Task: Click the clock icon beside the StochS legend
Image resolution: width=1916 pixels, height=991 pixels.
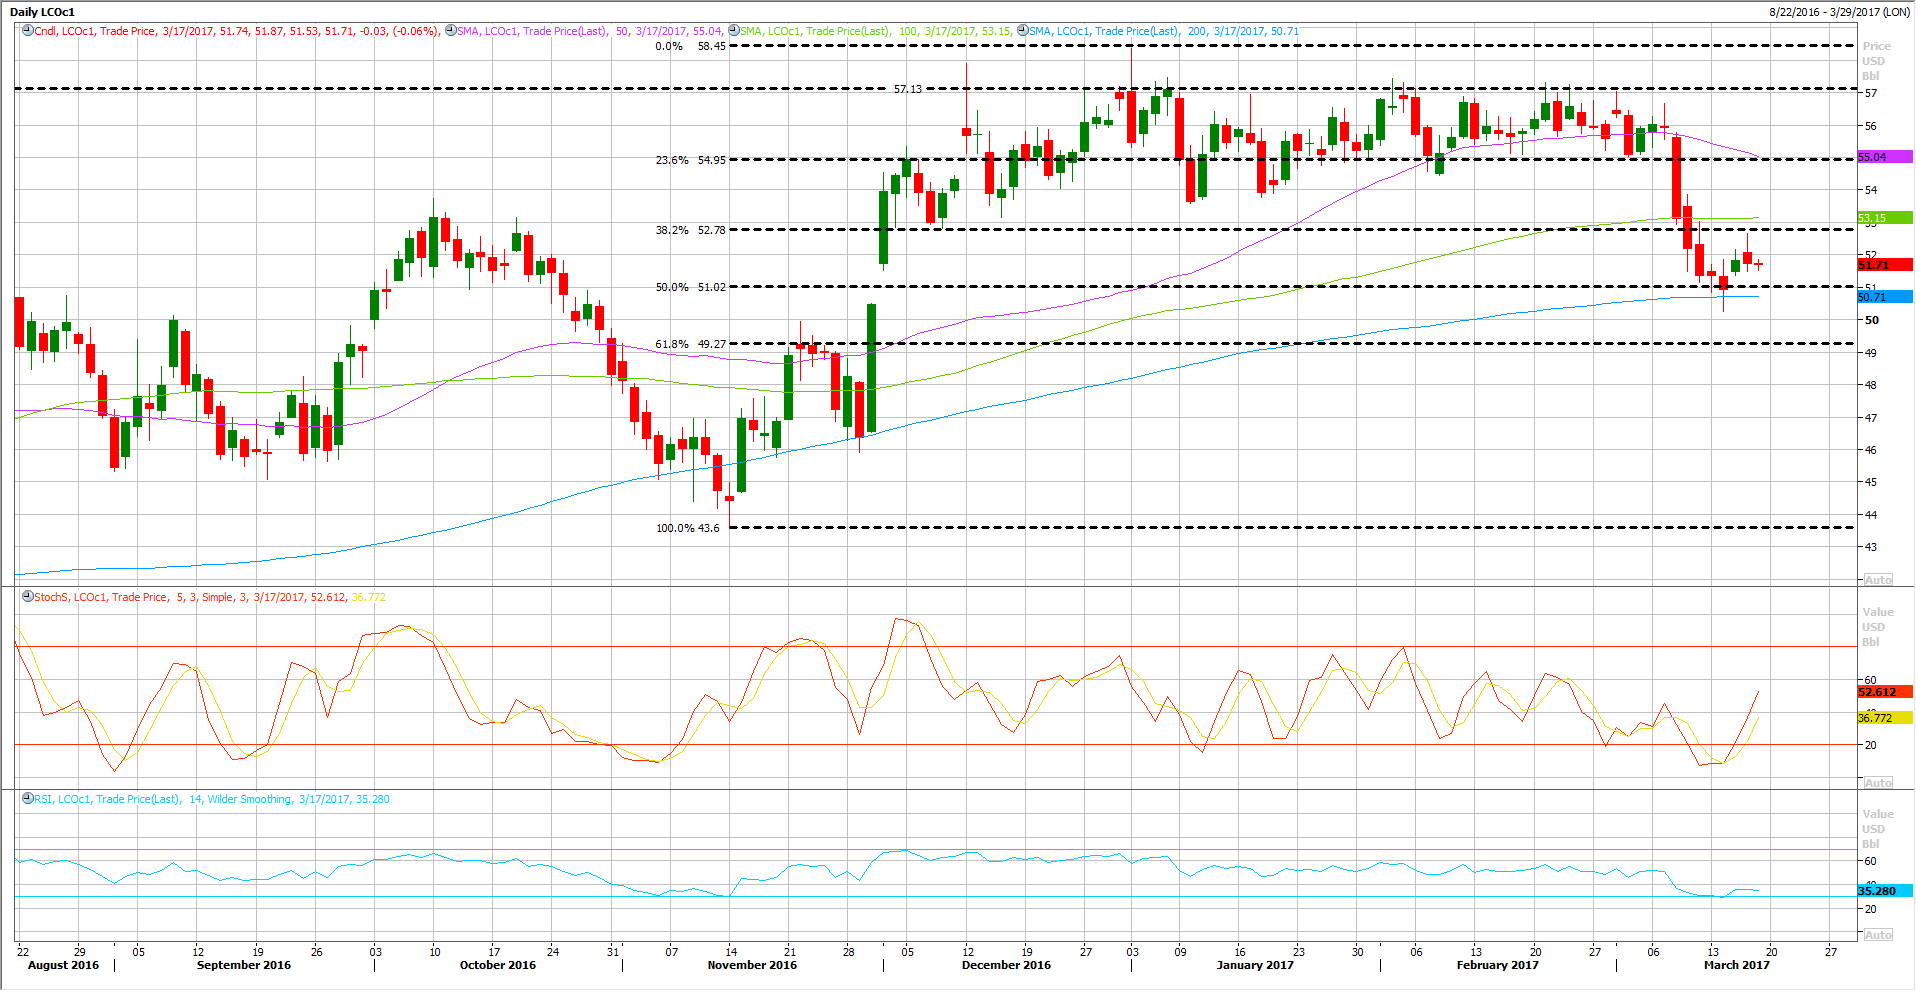Action: (x=27, y=597)
